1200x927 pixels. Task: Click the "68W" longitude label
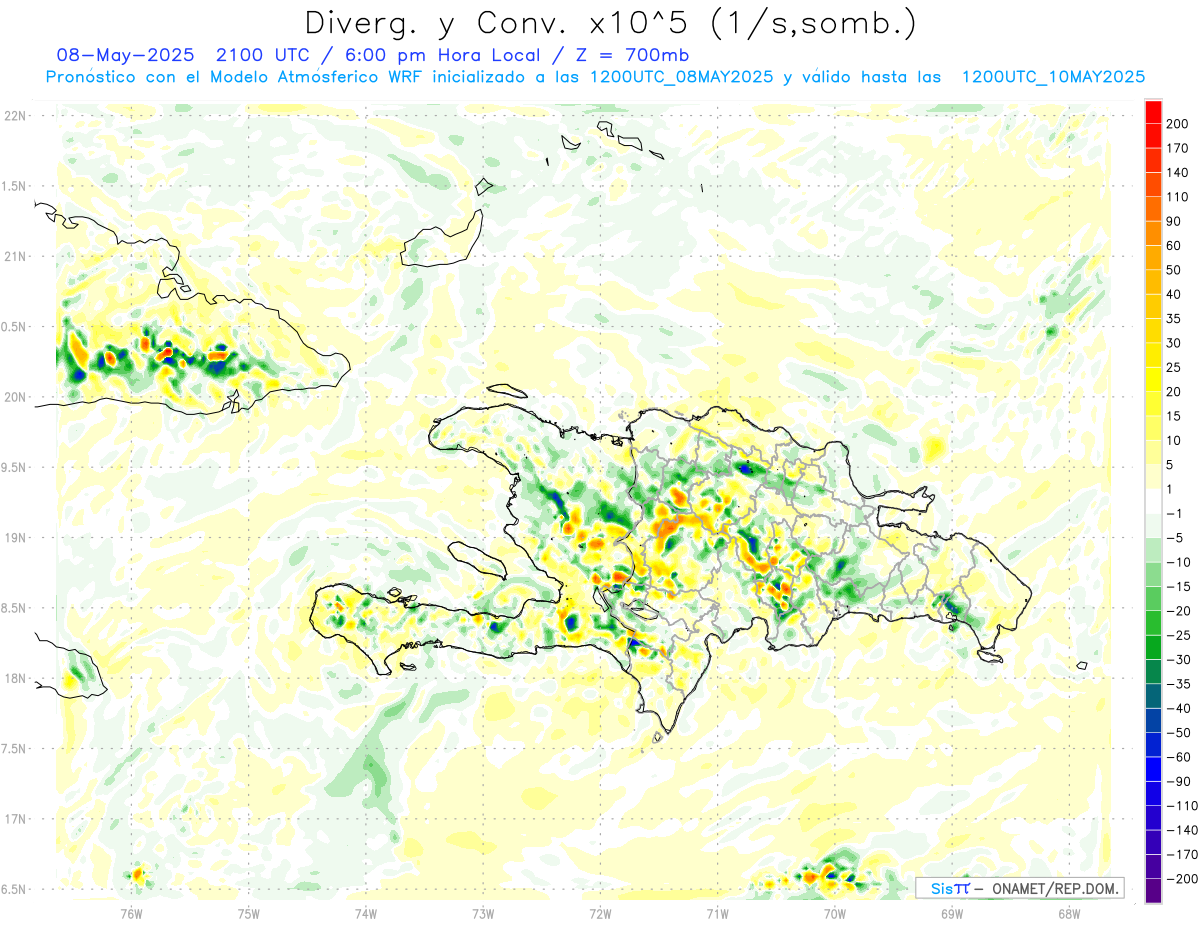(x=1069, y=912)
